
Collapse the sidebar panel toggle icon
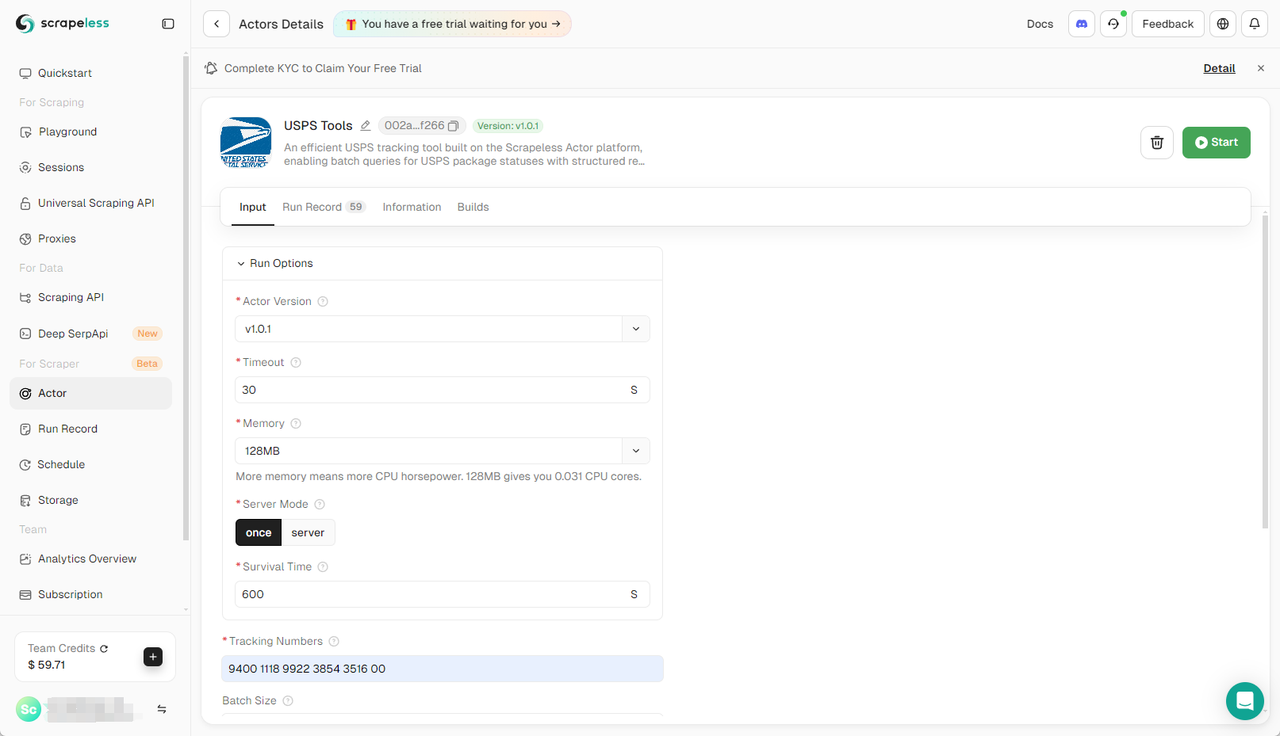pos(168,23)
